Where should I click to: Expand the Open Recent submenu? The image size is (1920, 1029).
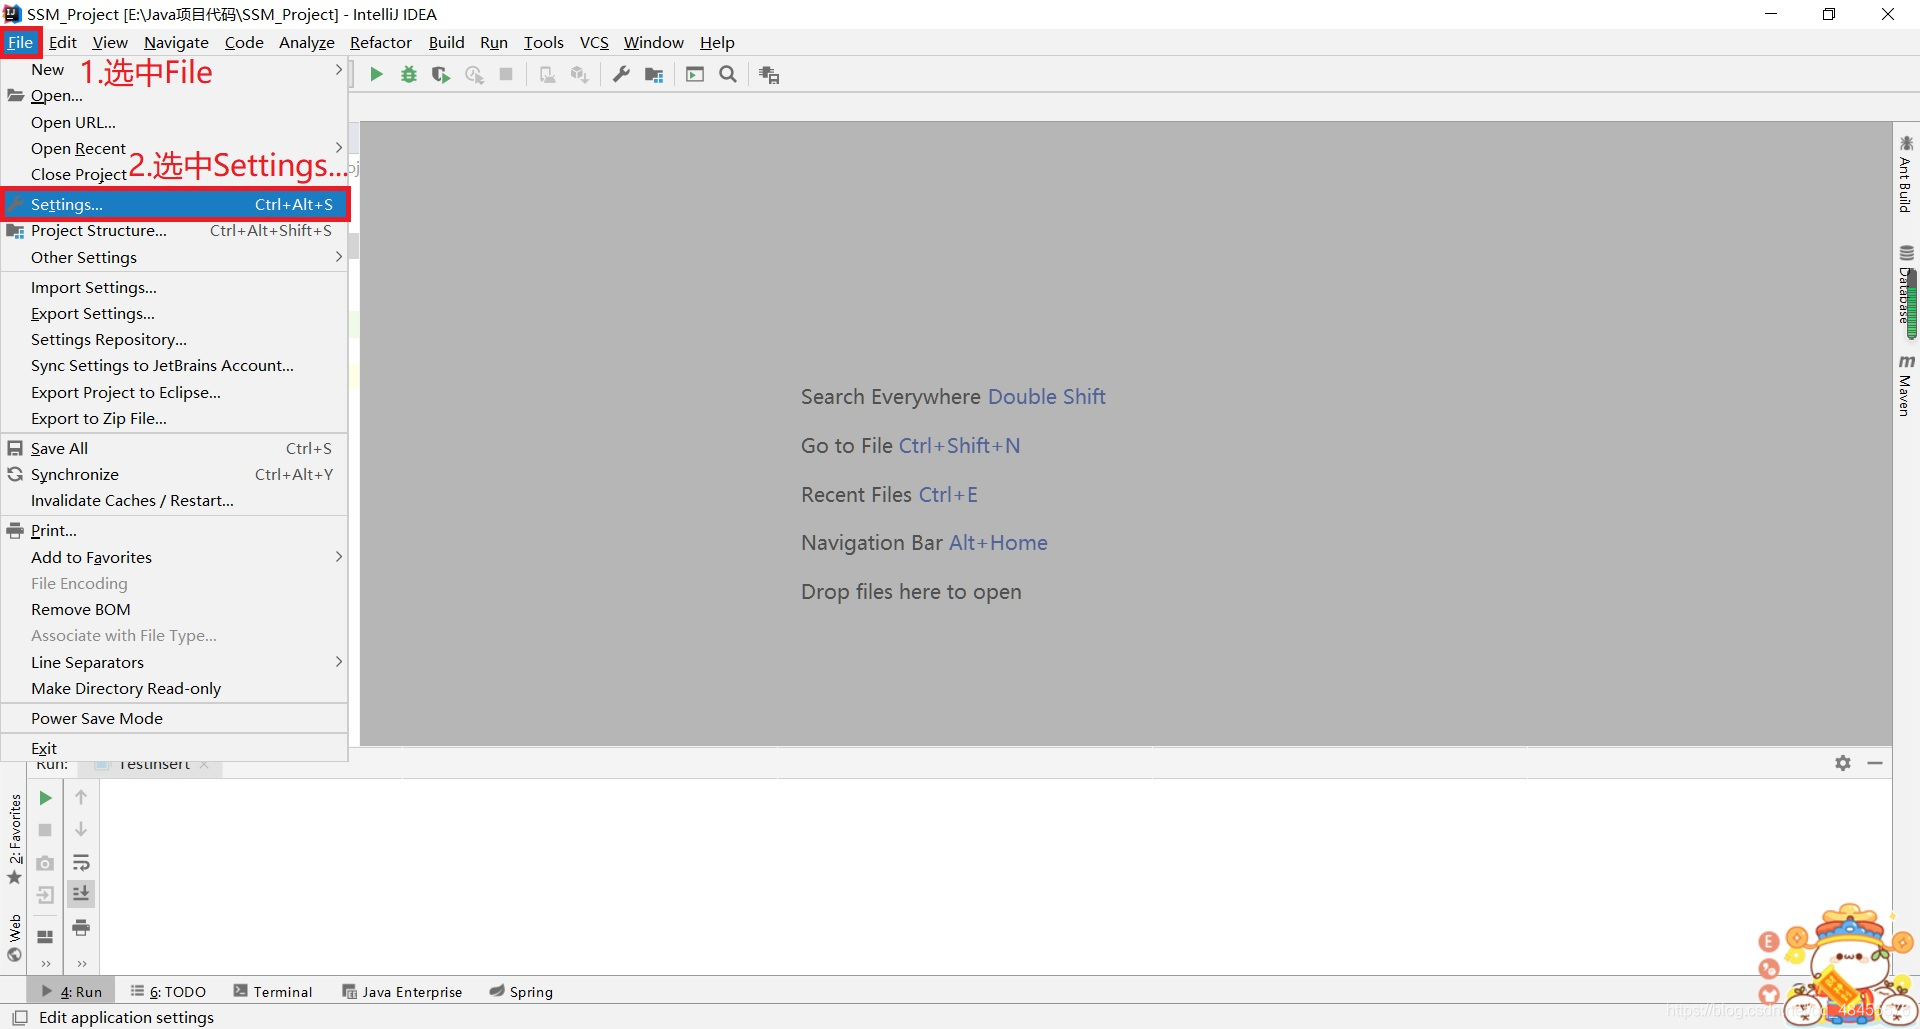[78, 148]
